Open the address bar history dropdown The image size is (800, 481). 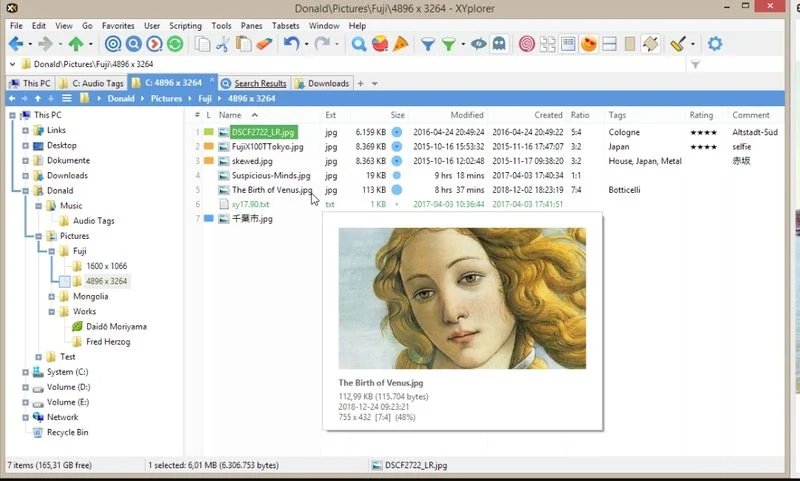click(12, 64)
